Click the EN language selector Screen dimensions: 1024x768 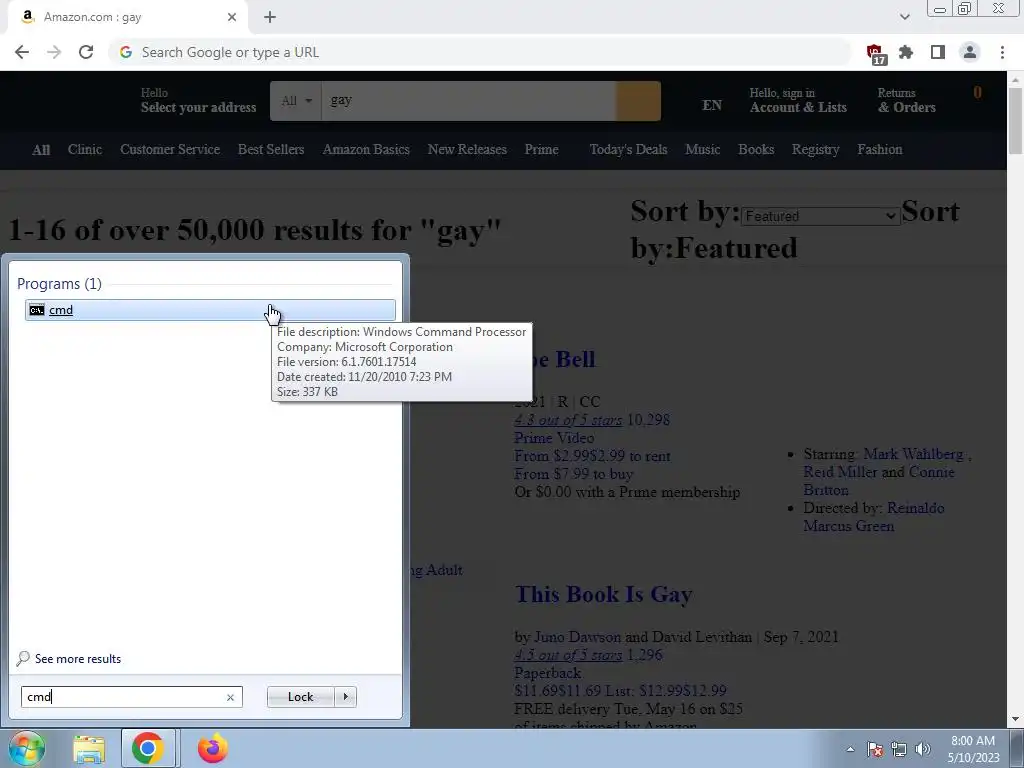(x=712, y=106)
